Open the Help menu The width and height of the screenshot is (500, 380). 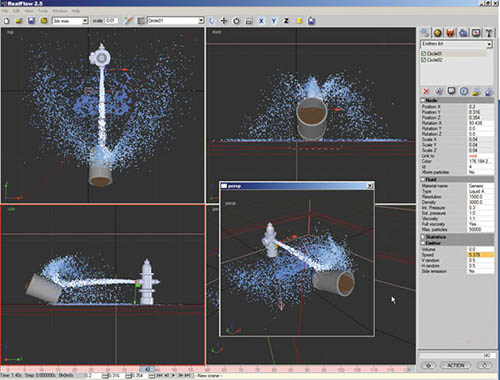(76, 11)
